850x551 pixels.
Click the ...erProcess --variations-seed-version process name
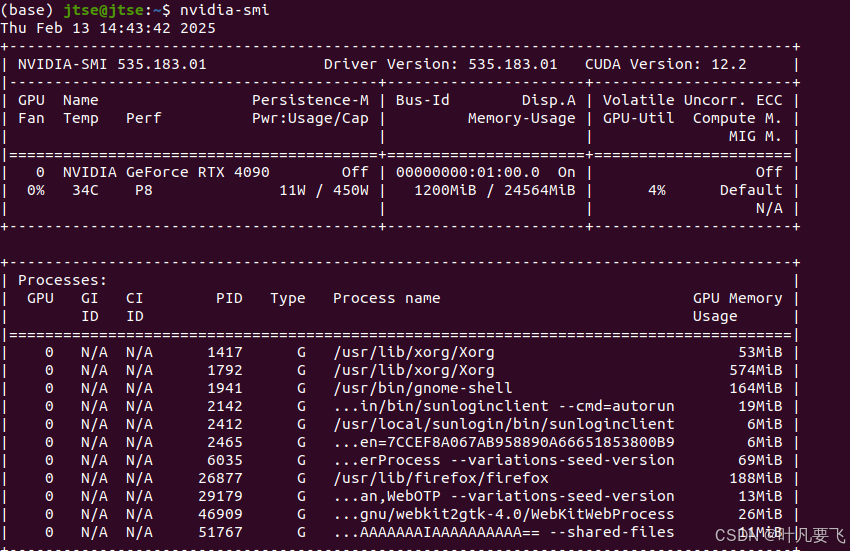[504, 460]
